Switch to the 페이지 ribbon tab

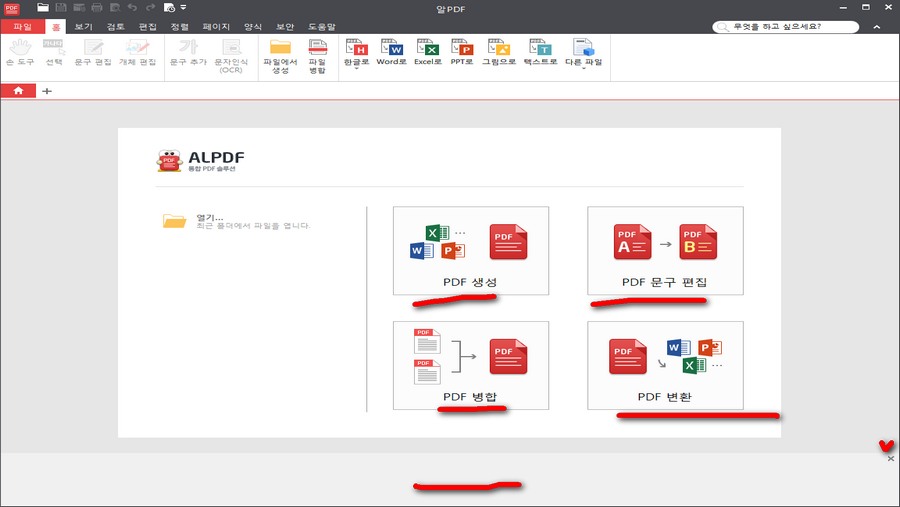pos(216,26)
